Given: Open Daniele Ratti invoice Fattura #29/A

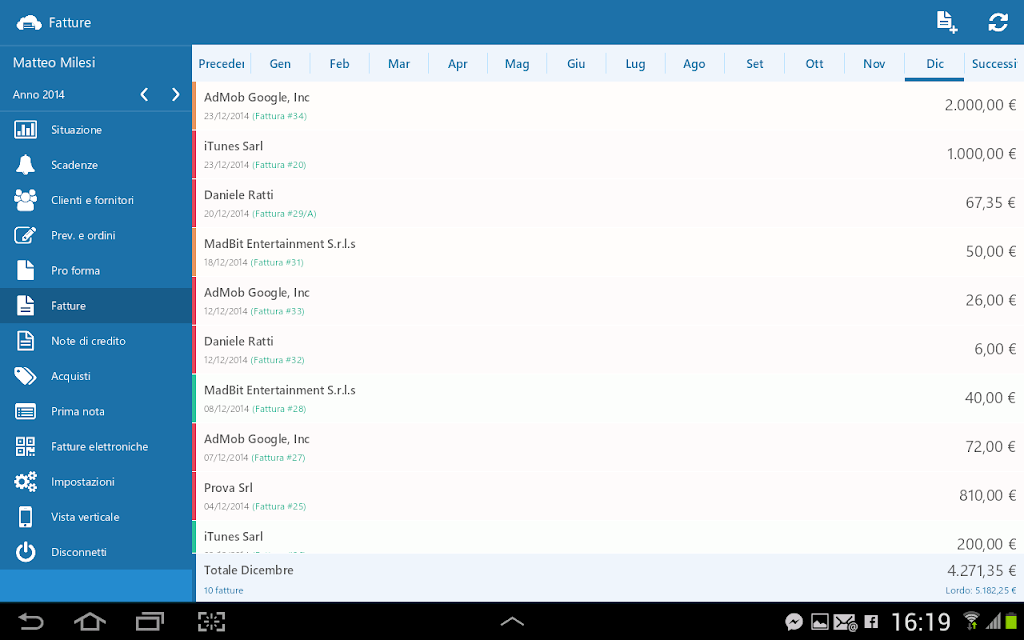Looking at the screenshot, I should click(x=608, y=203).
